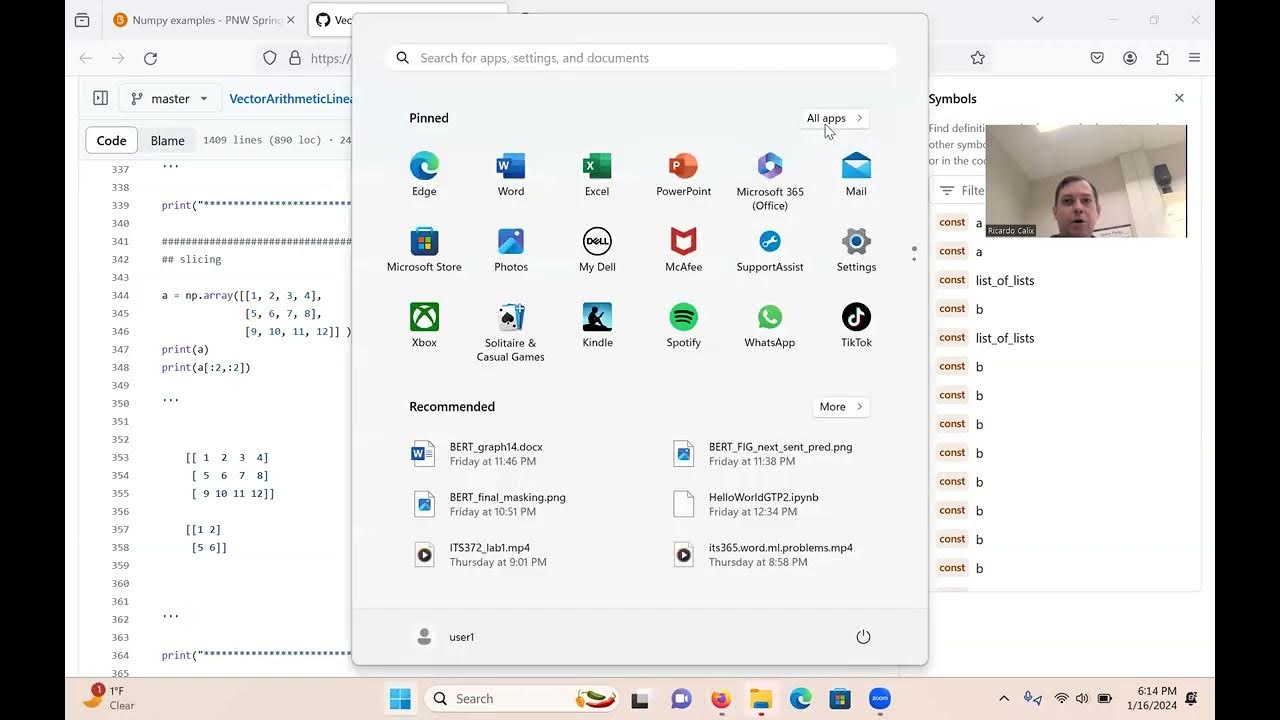
Task: Open Firefox extensions puzzle icon
Action: [x=1162, y=58]
